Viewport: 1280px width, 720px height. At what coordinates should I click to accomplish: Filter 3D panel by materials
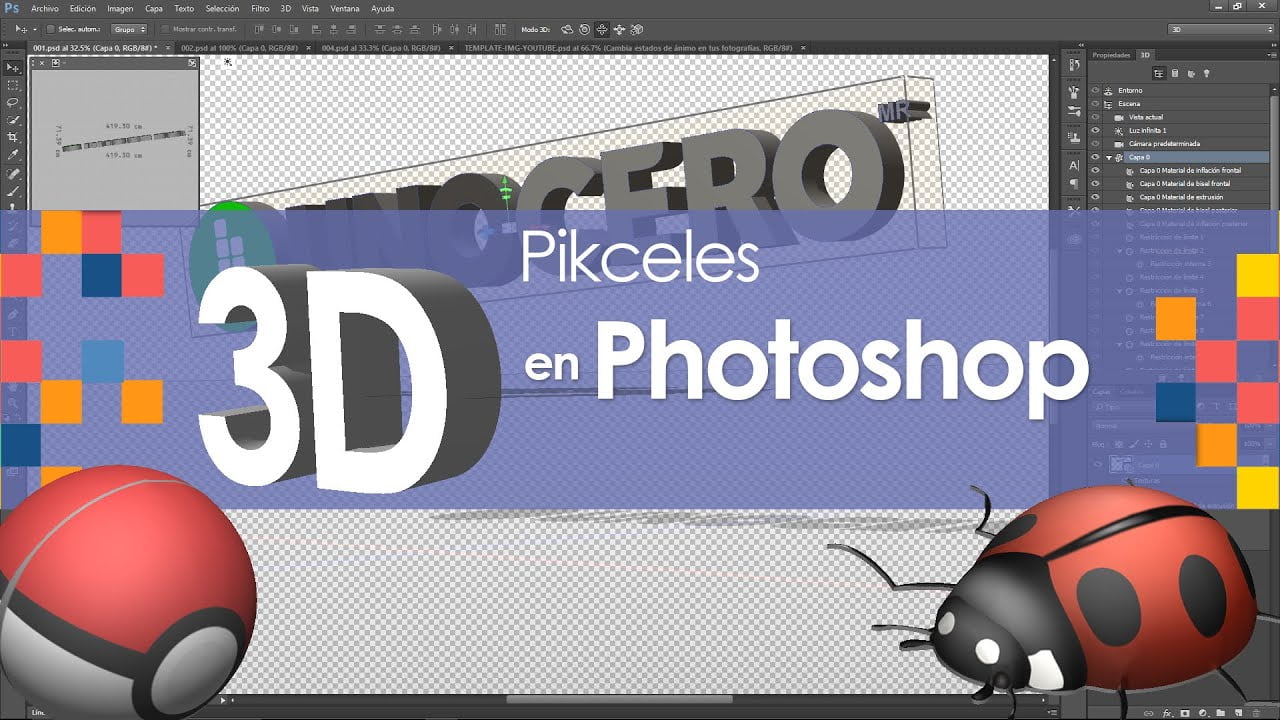coord(1191,73)
